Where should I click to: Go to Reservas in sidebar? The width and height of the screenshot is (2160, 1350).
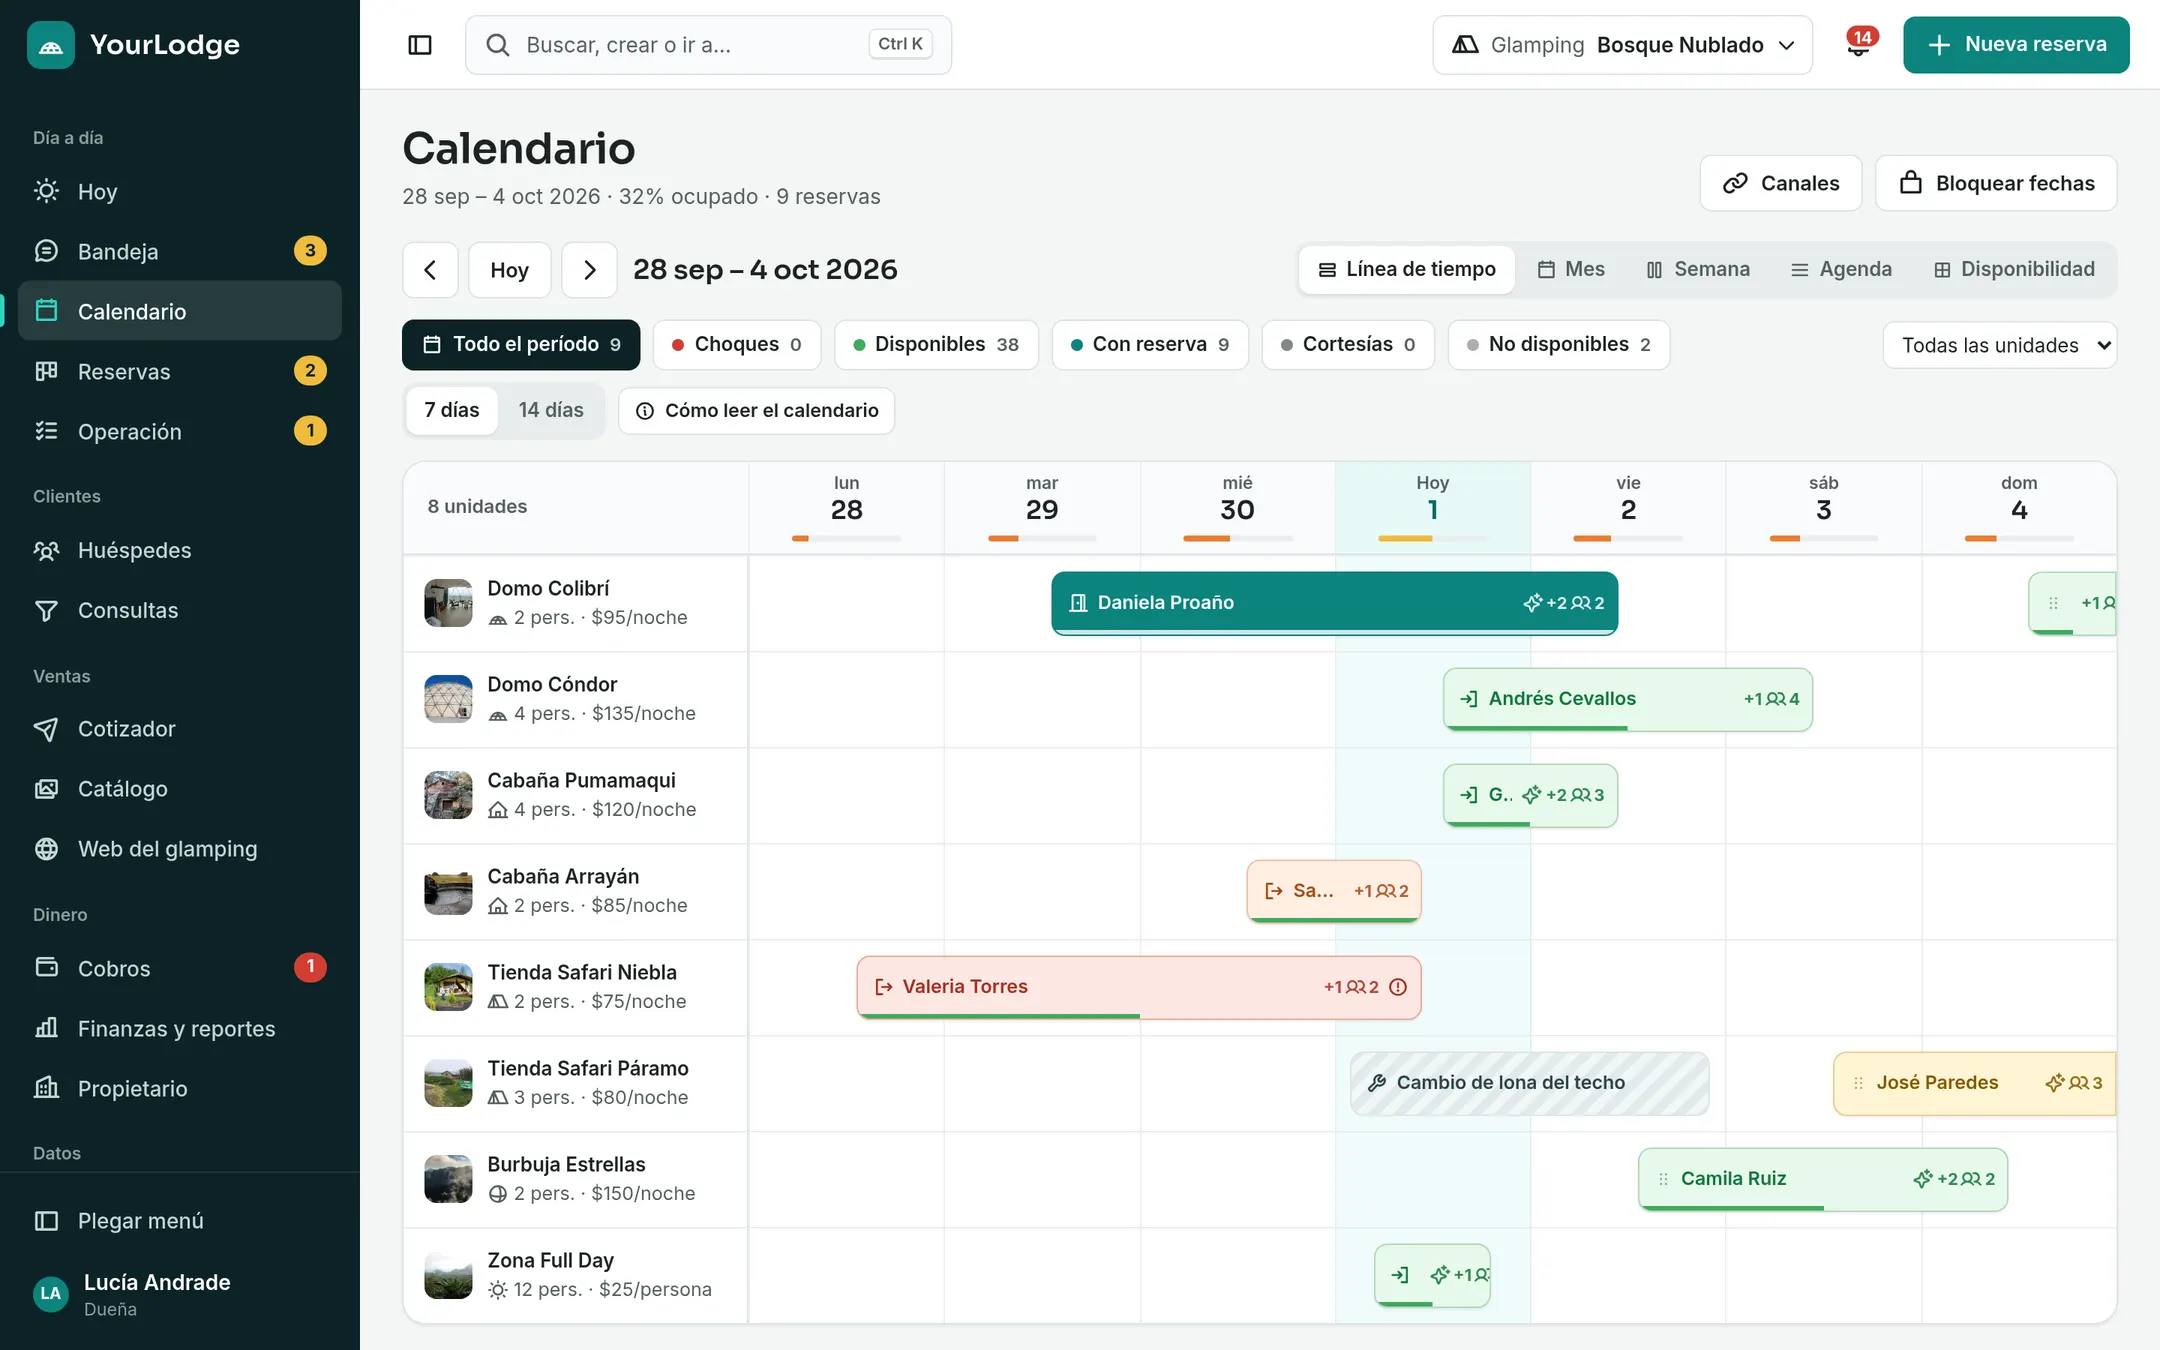pyautogui.click(x=180, y=371)
